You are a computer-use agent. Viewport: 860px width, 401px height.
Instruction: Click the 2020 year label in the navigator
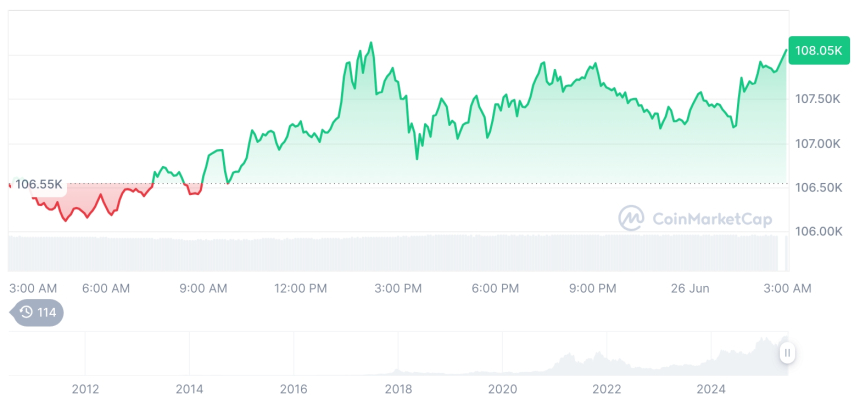tap(502, 389)
